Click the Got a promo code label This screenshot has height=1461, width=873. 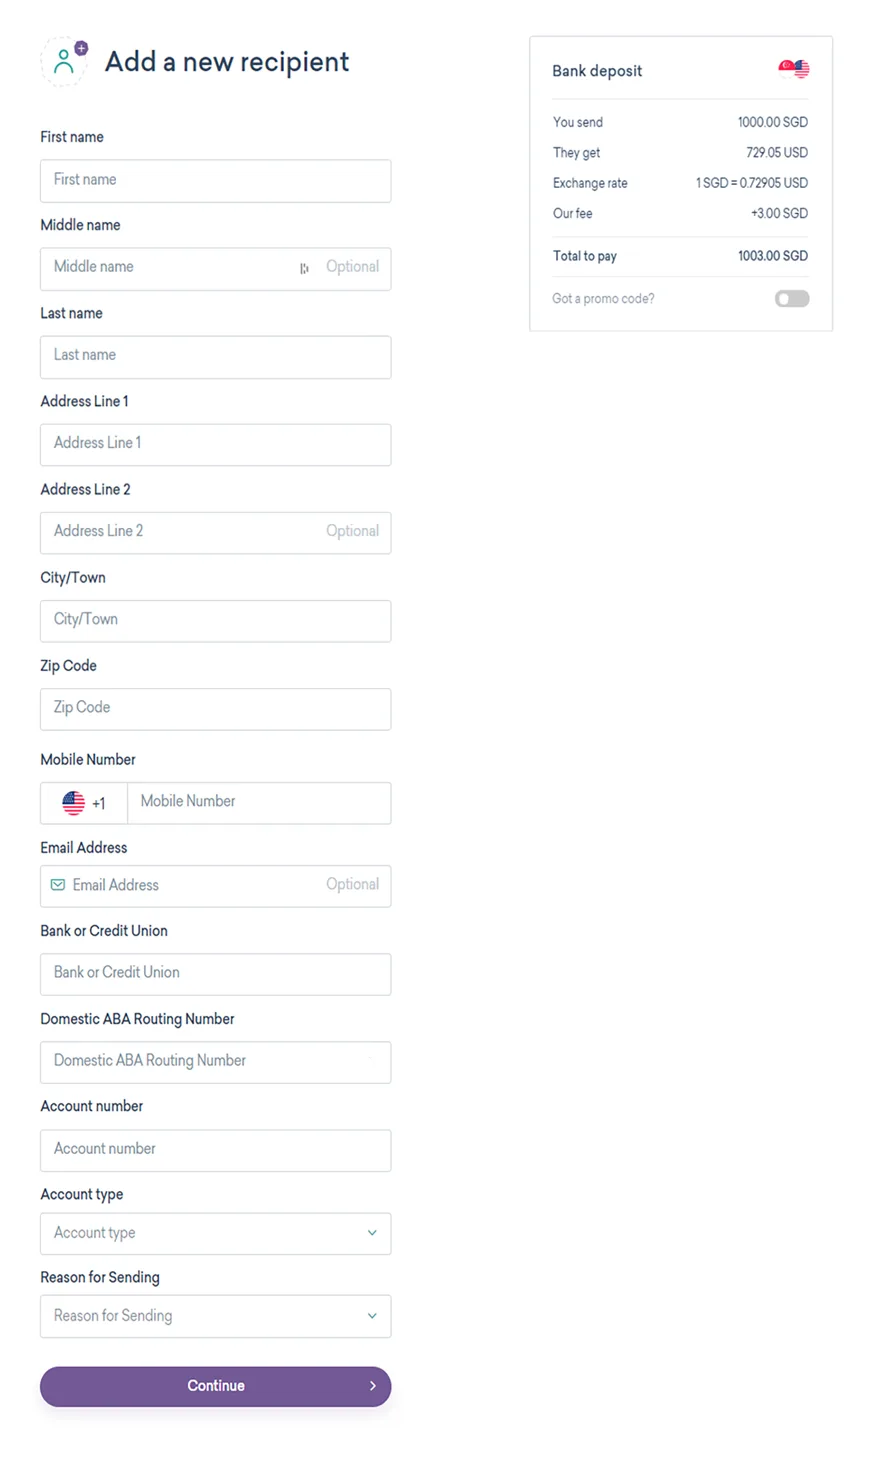(602, 298)
